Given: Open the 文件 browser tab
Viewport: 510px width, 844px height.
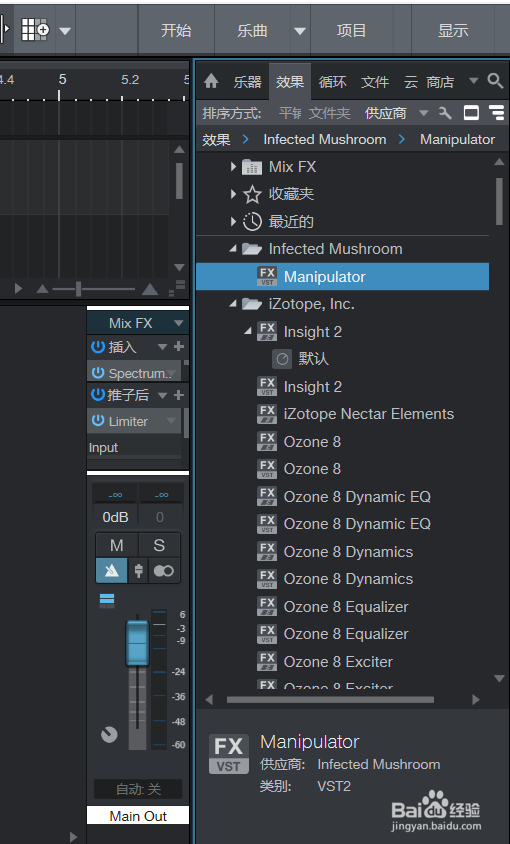Looking at the screenshot, I should point(375,82).
